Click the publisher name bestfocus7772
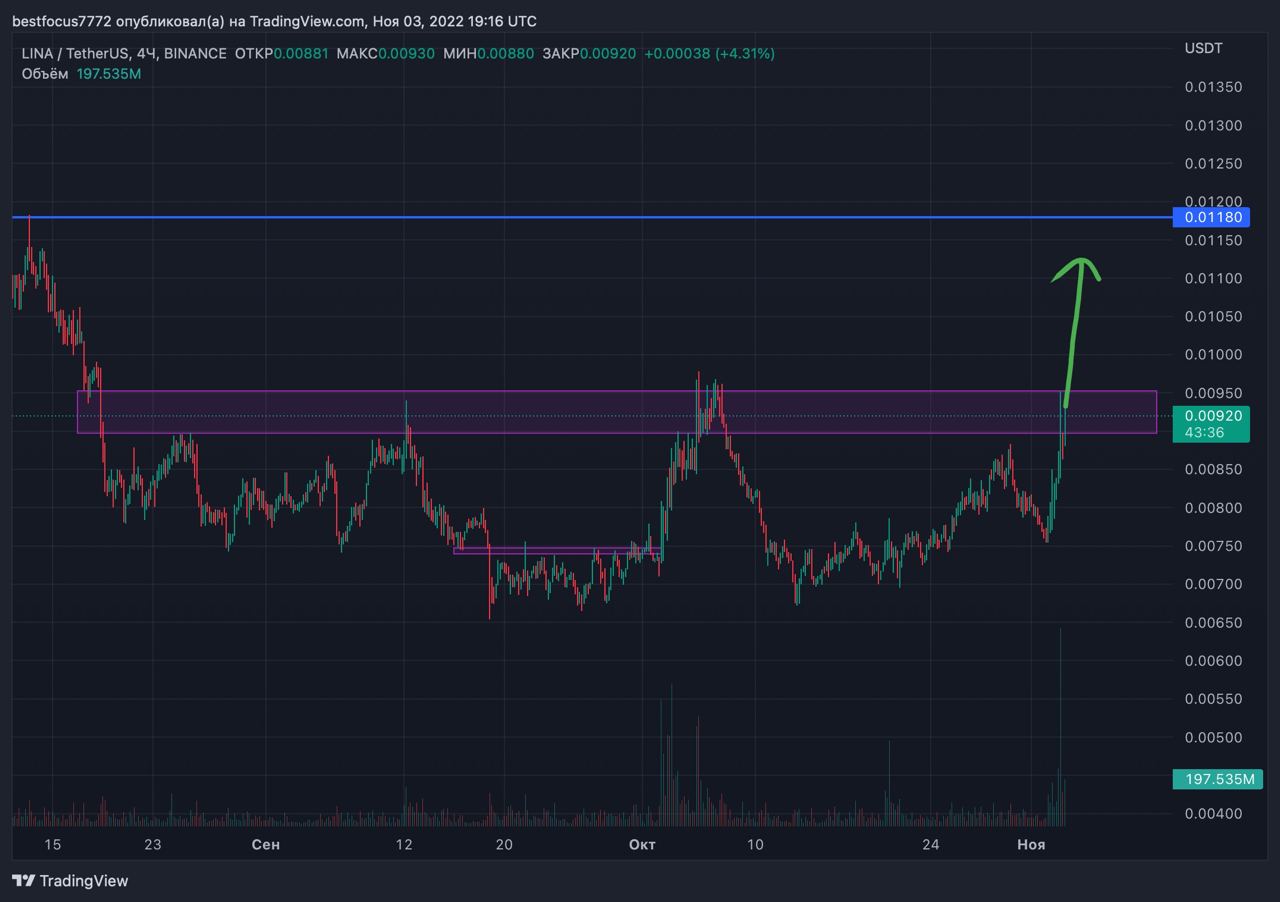Screen dimensions: 1280x902 (x=61, y=21)
